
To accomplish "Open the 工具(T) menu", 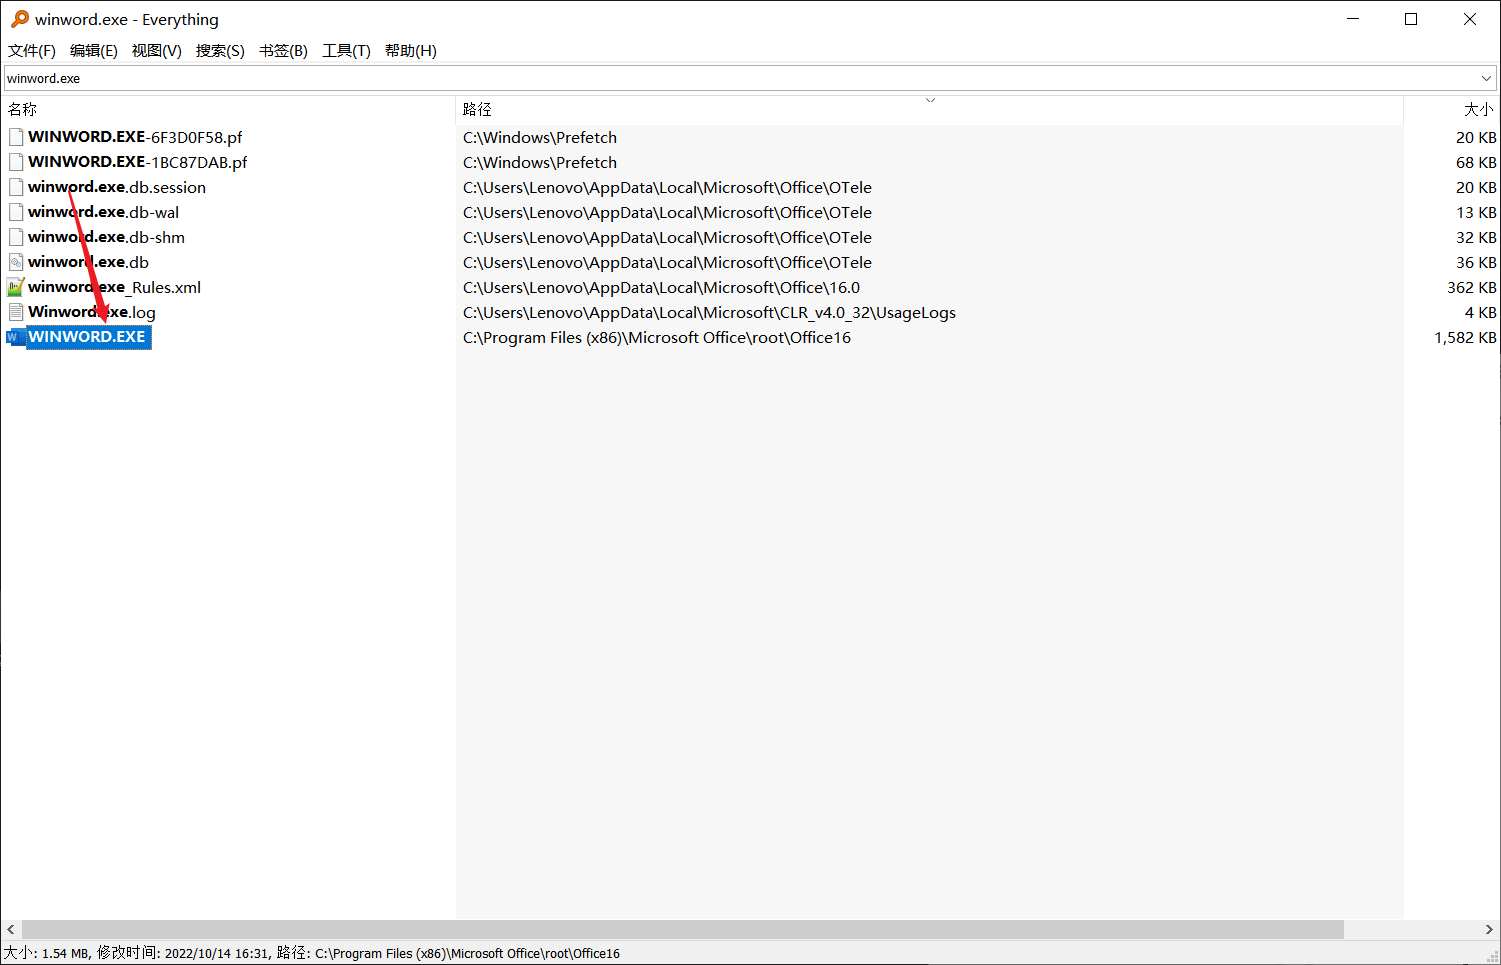I will [346, 51].
